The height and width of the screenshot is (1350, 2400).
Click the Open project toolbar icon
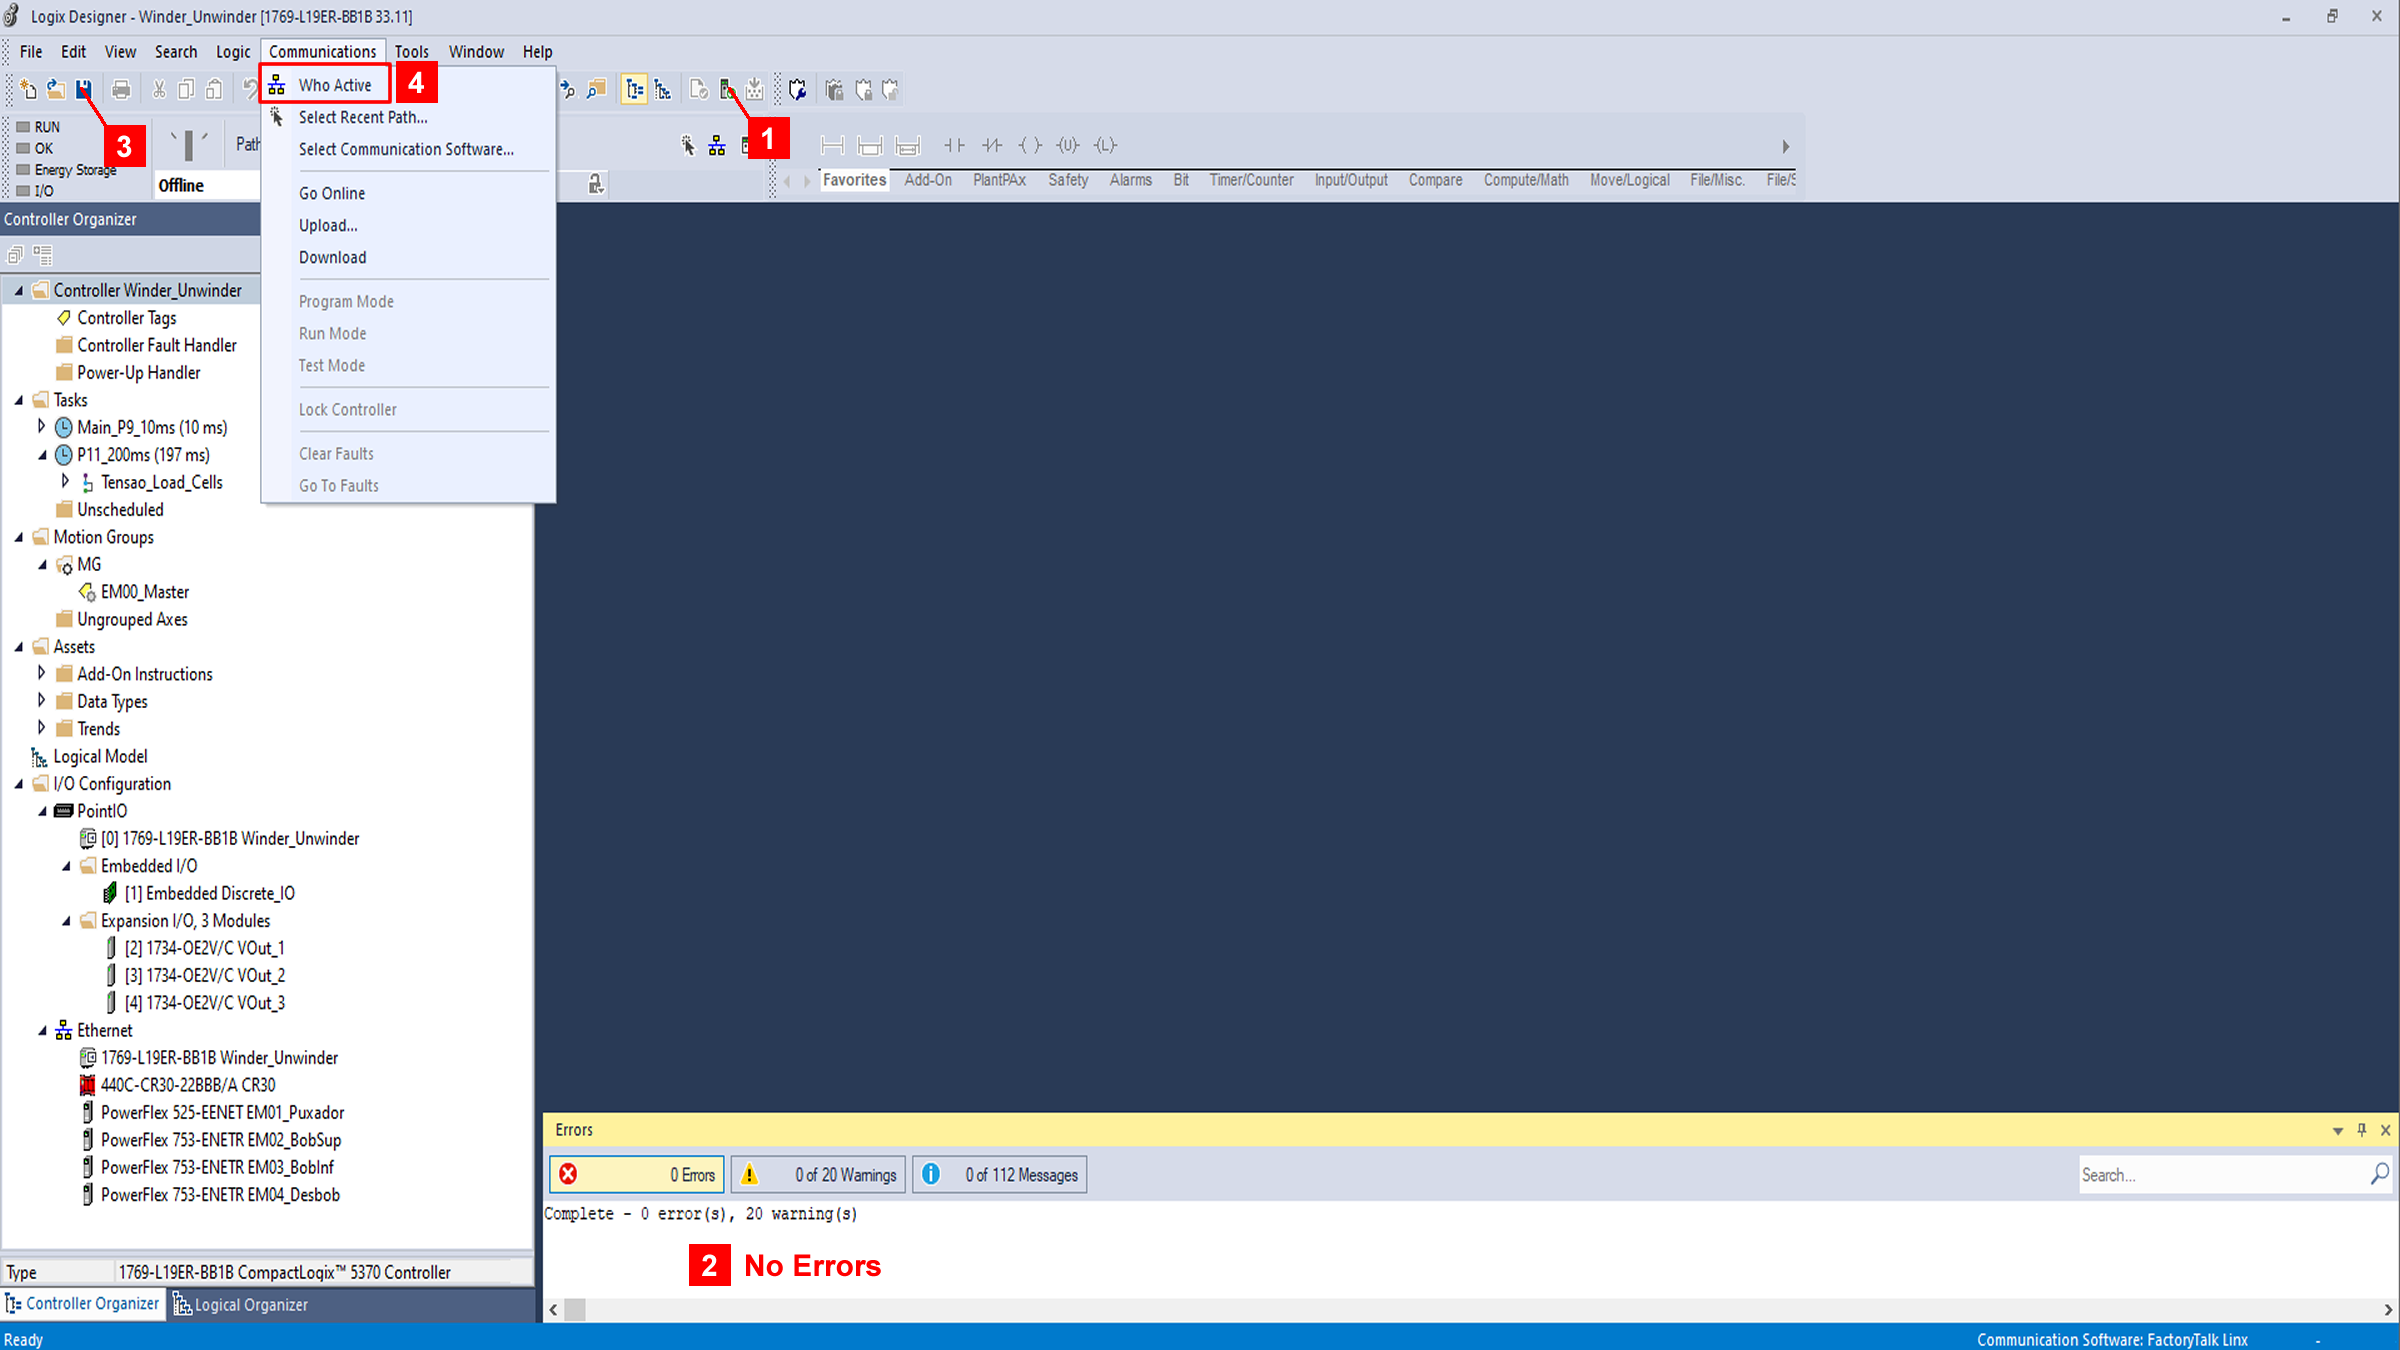coord(56,90)
